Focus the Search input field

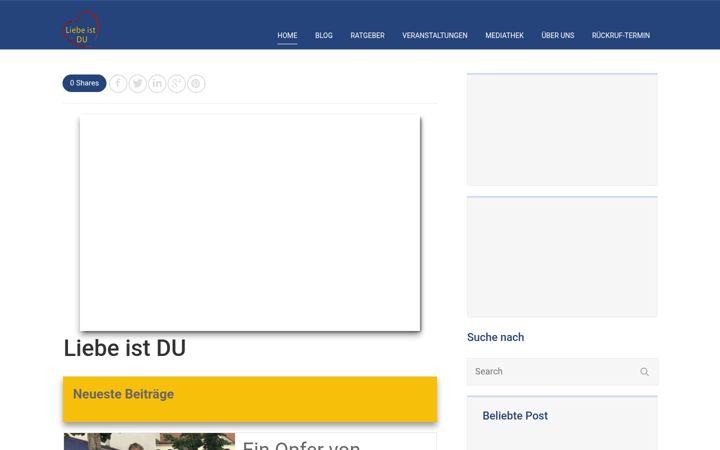point(562,371)
